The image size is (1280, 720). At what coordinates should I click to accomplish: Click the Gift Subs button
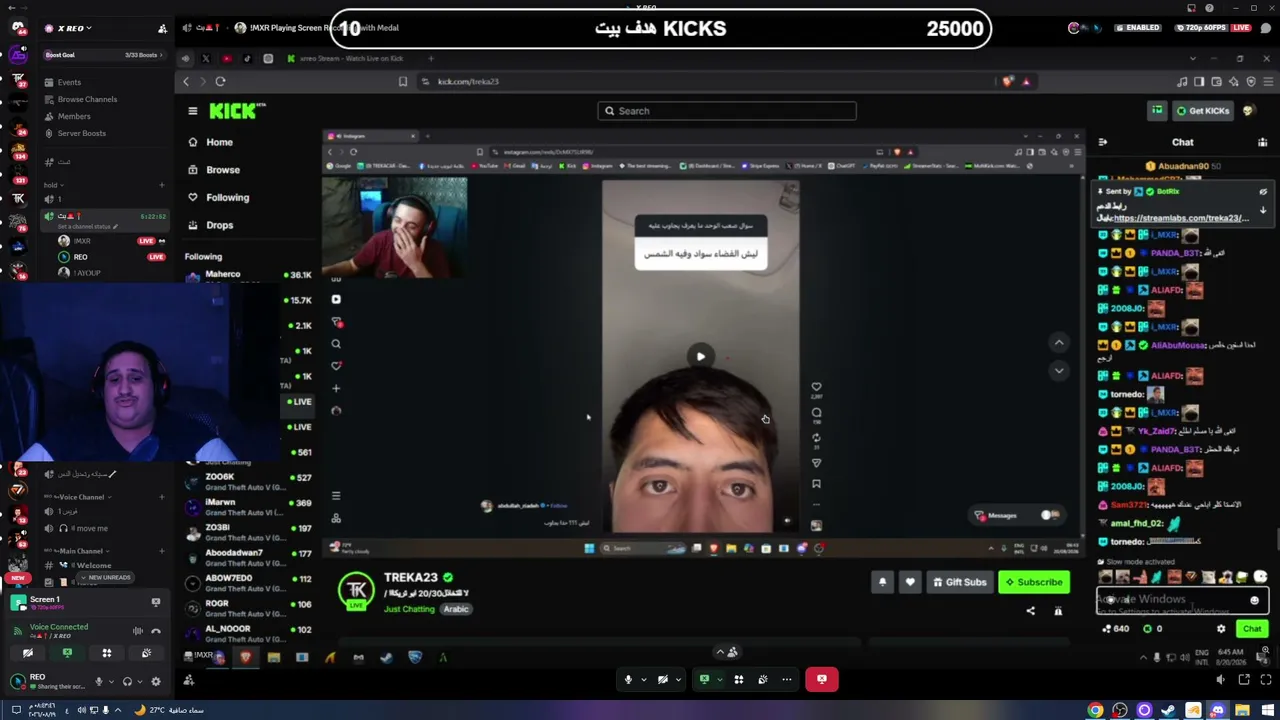[959, 582]
